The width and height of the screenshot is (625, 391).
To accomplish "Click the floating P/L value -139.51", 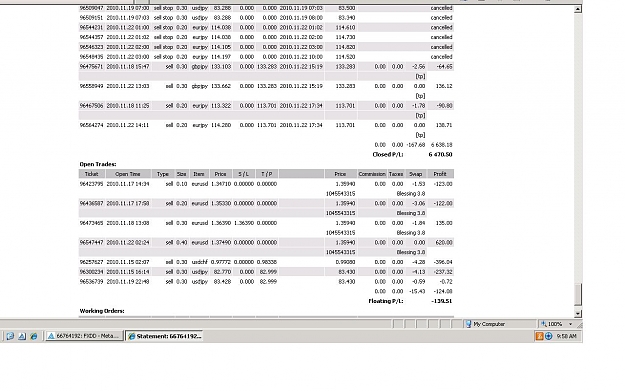I will (442, 301).
